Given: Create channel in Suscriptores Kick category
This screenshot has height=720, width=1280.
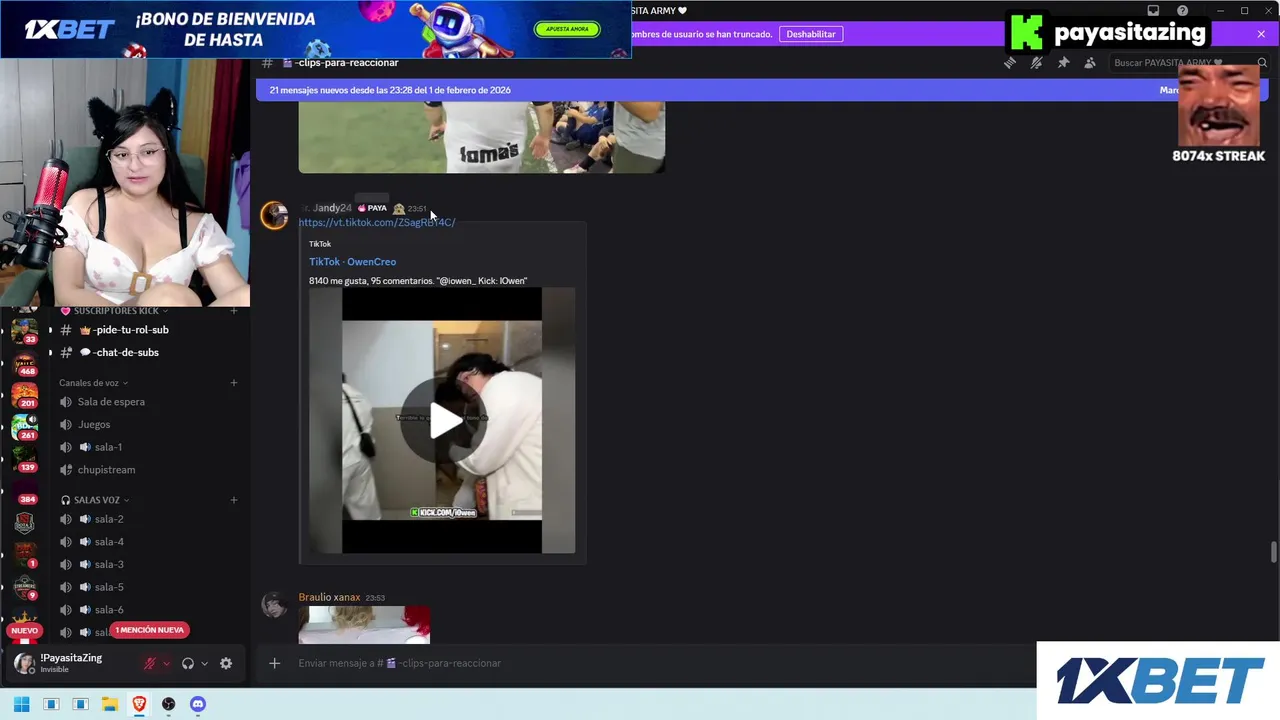Looking at the screenshot, I should 234,311.
